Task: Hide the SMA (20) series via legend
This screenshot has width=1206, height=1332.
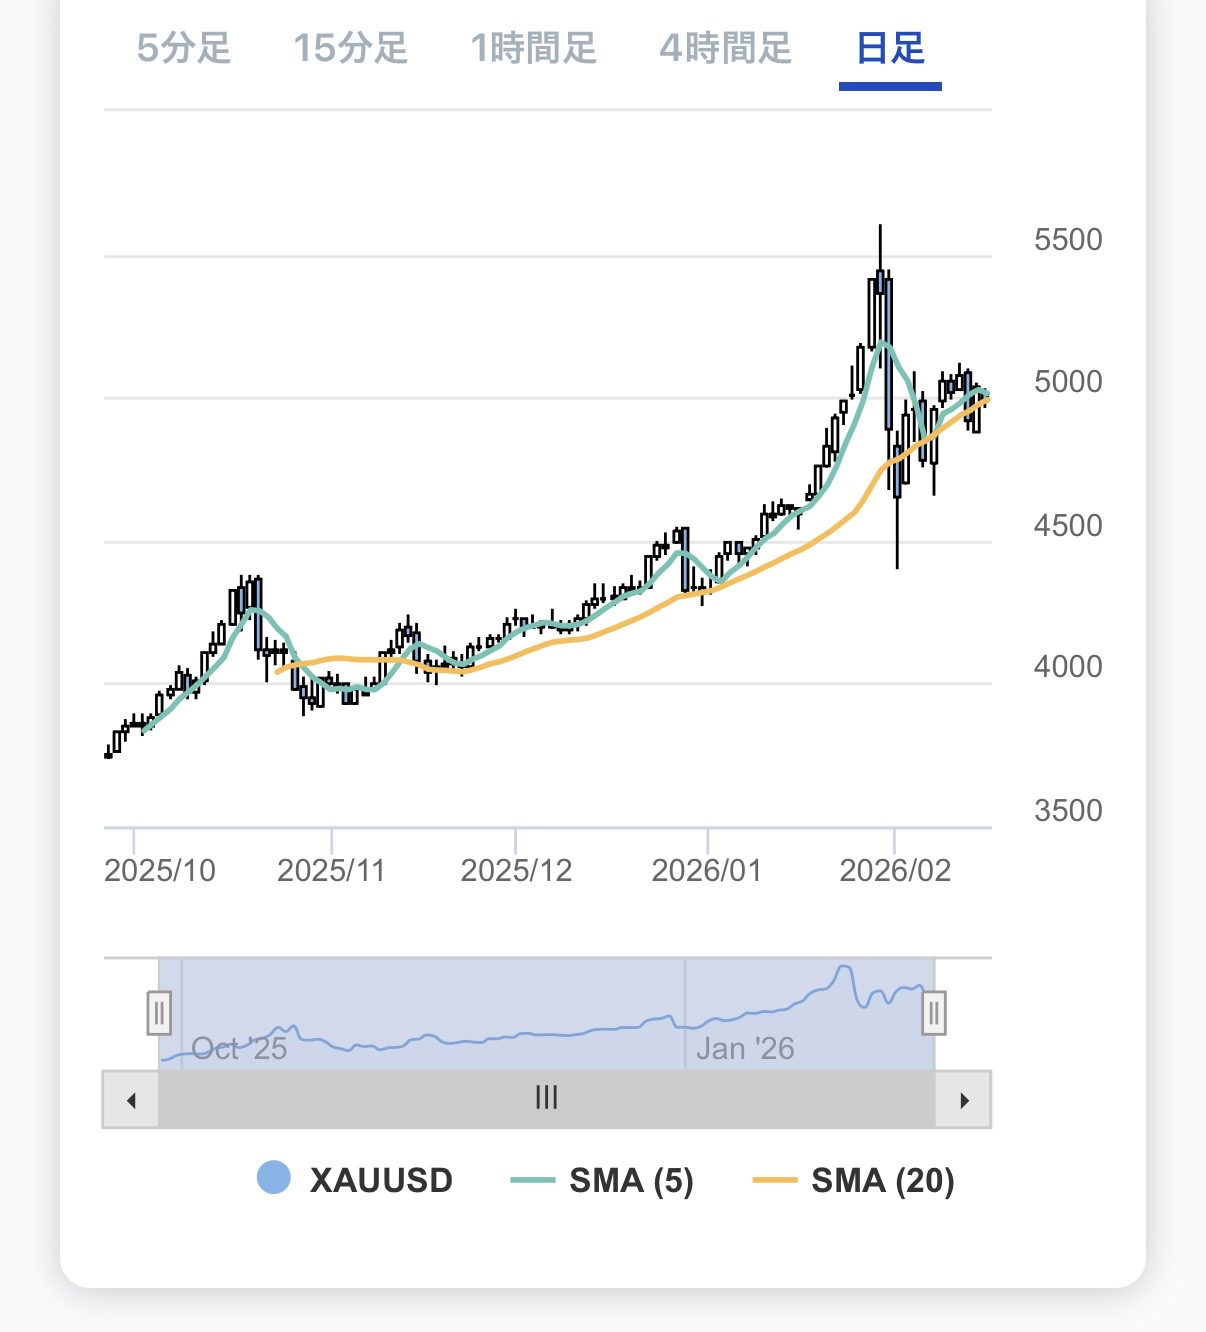Action: click(x=882, y=1180)
